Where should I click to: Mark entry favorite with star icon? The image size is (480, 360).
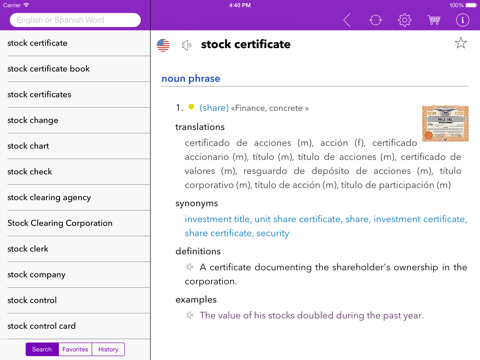pyautogui.click(x=461, y=43)
